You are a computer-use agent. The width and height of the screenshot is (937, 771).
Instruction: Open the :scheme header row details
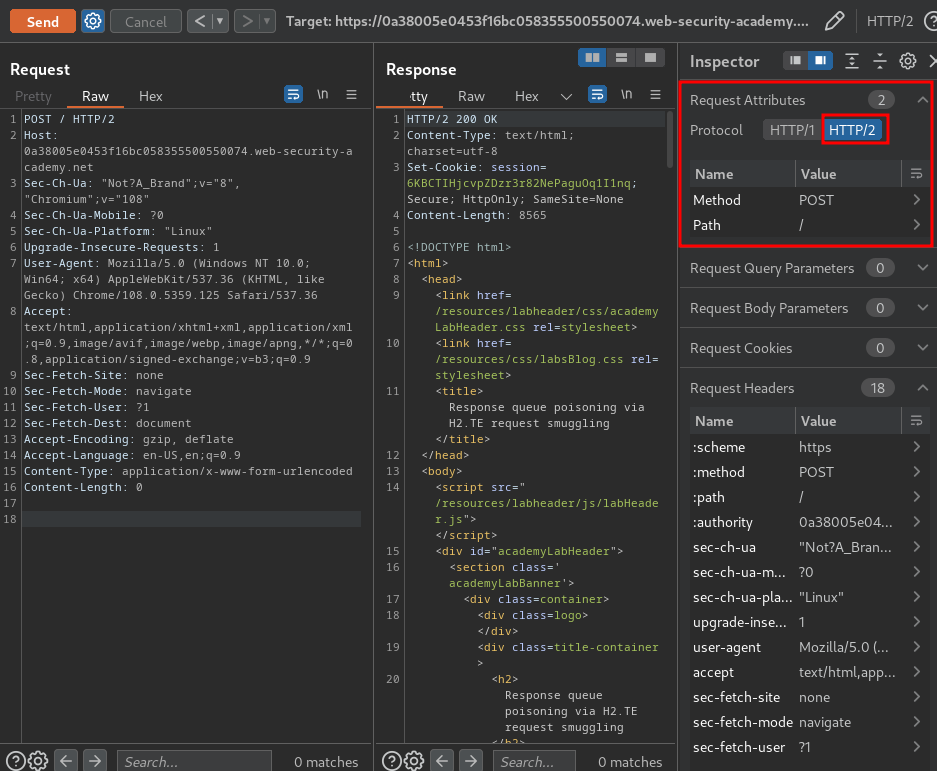916,446
